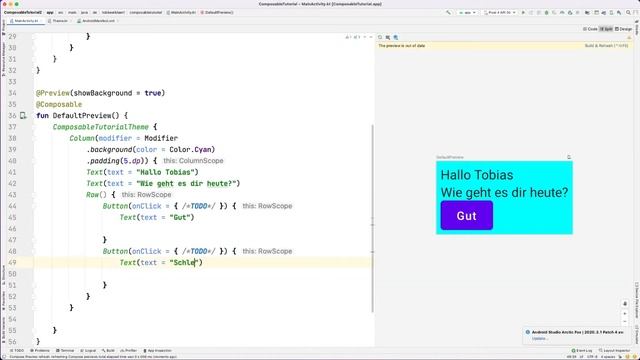Open the Logcat tool window
Viewport: 640px width, 360px height.
(x=88, y=351)
